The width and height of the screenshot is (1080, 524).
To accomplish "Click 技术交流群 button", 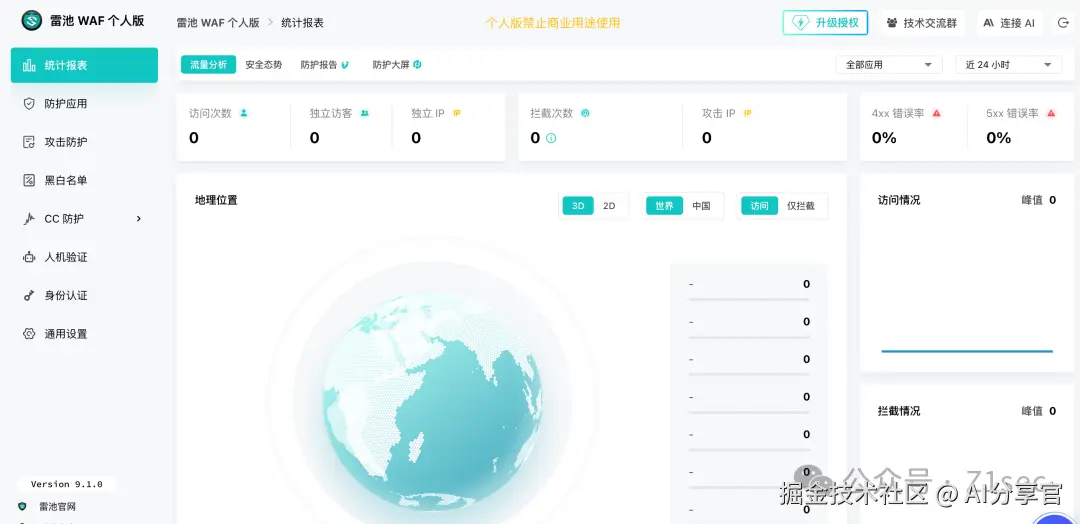I will pos(923,23).
